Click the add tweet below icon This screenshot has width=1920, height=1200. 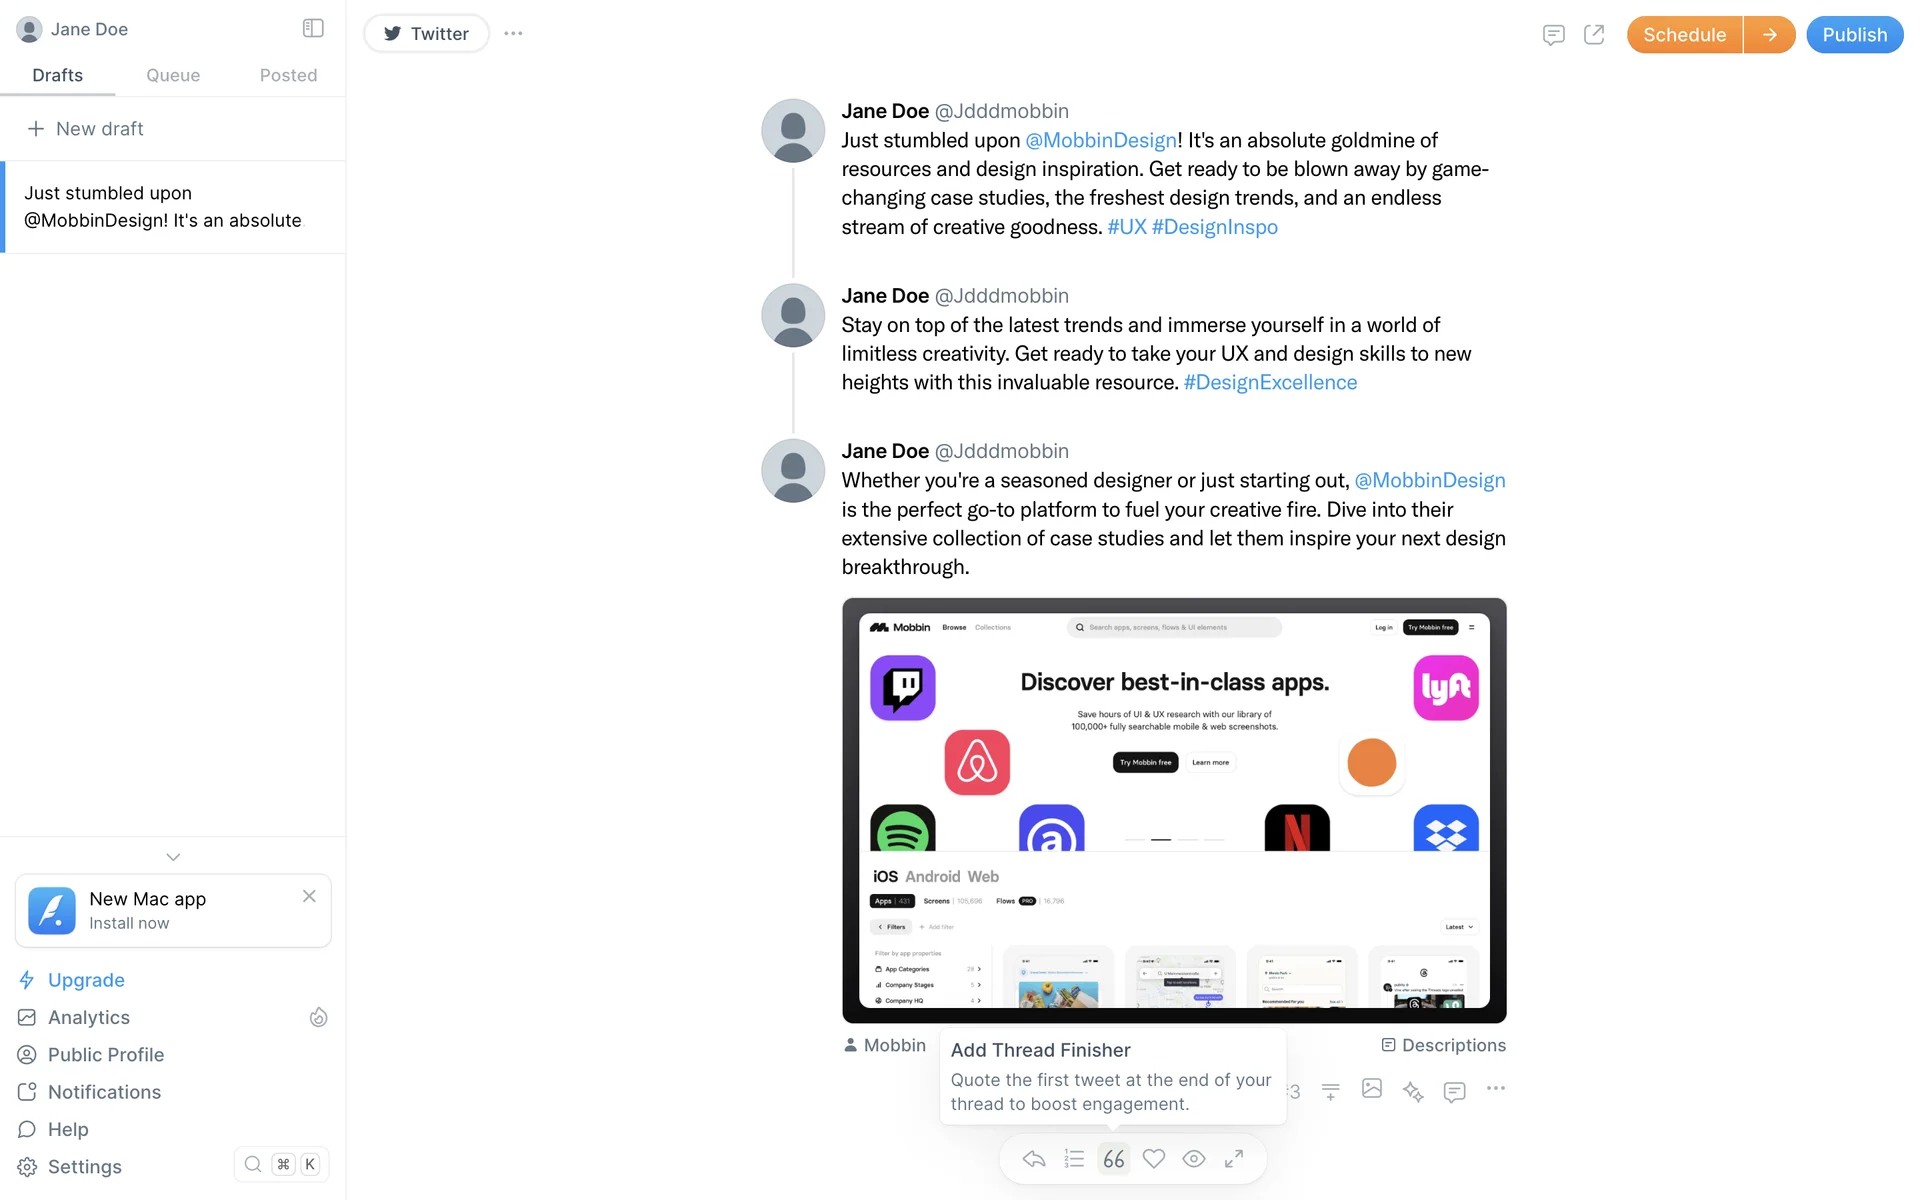(x=1330, y=1091)
